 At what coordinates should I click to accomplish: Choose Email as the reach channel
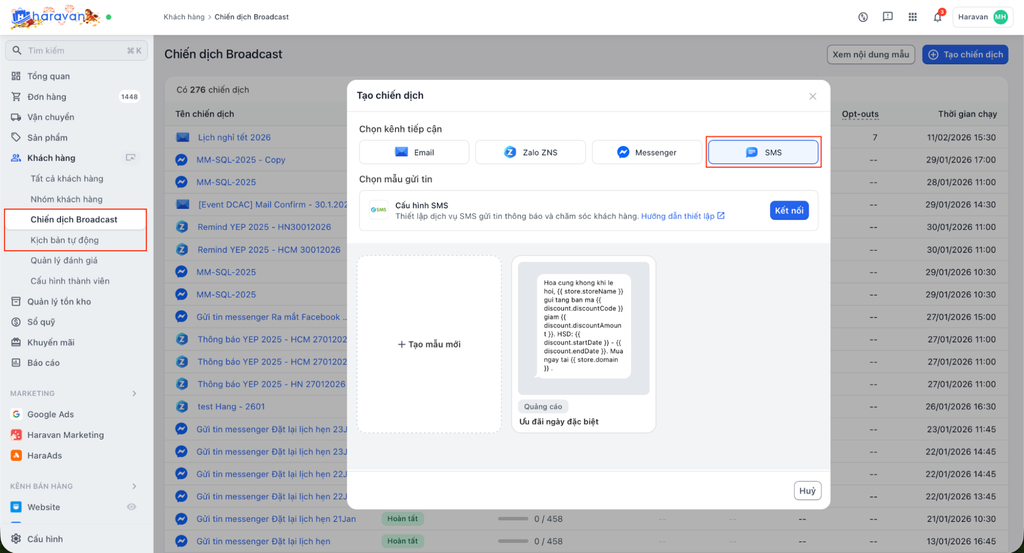(x=415, y=152)
